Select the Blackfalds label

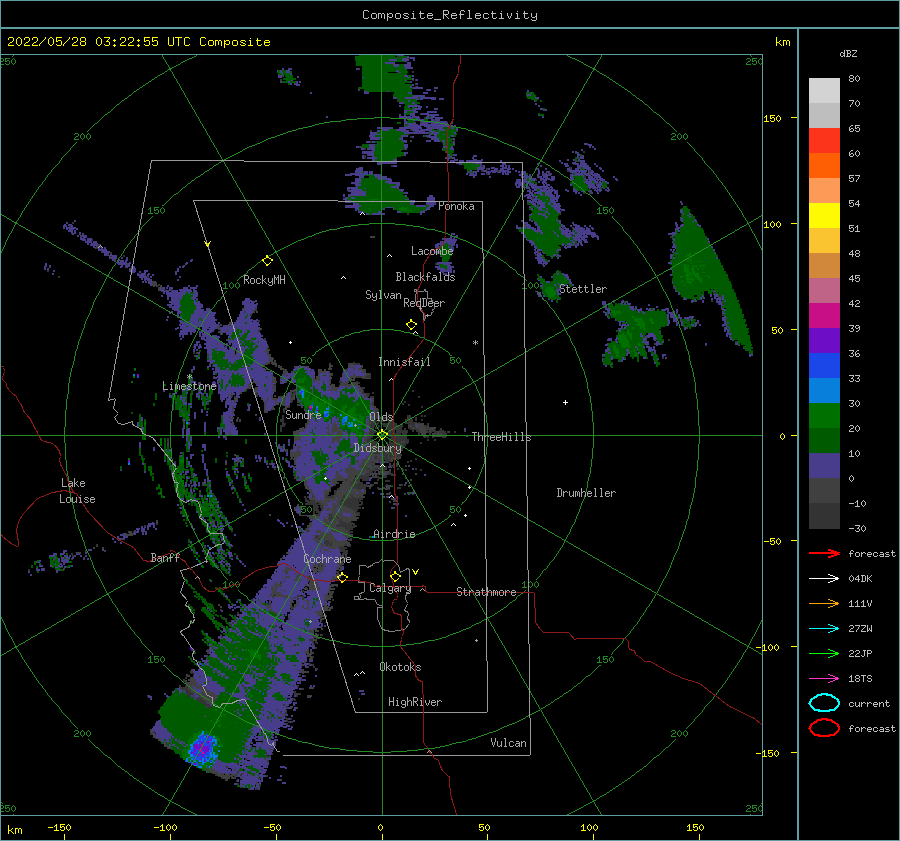coord(425,277)
